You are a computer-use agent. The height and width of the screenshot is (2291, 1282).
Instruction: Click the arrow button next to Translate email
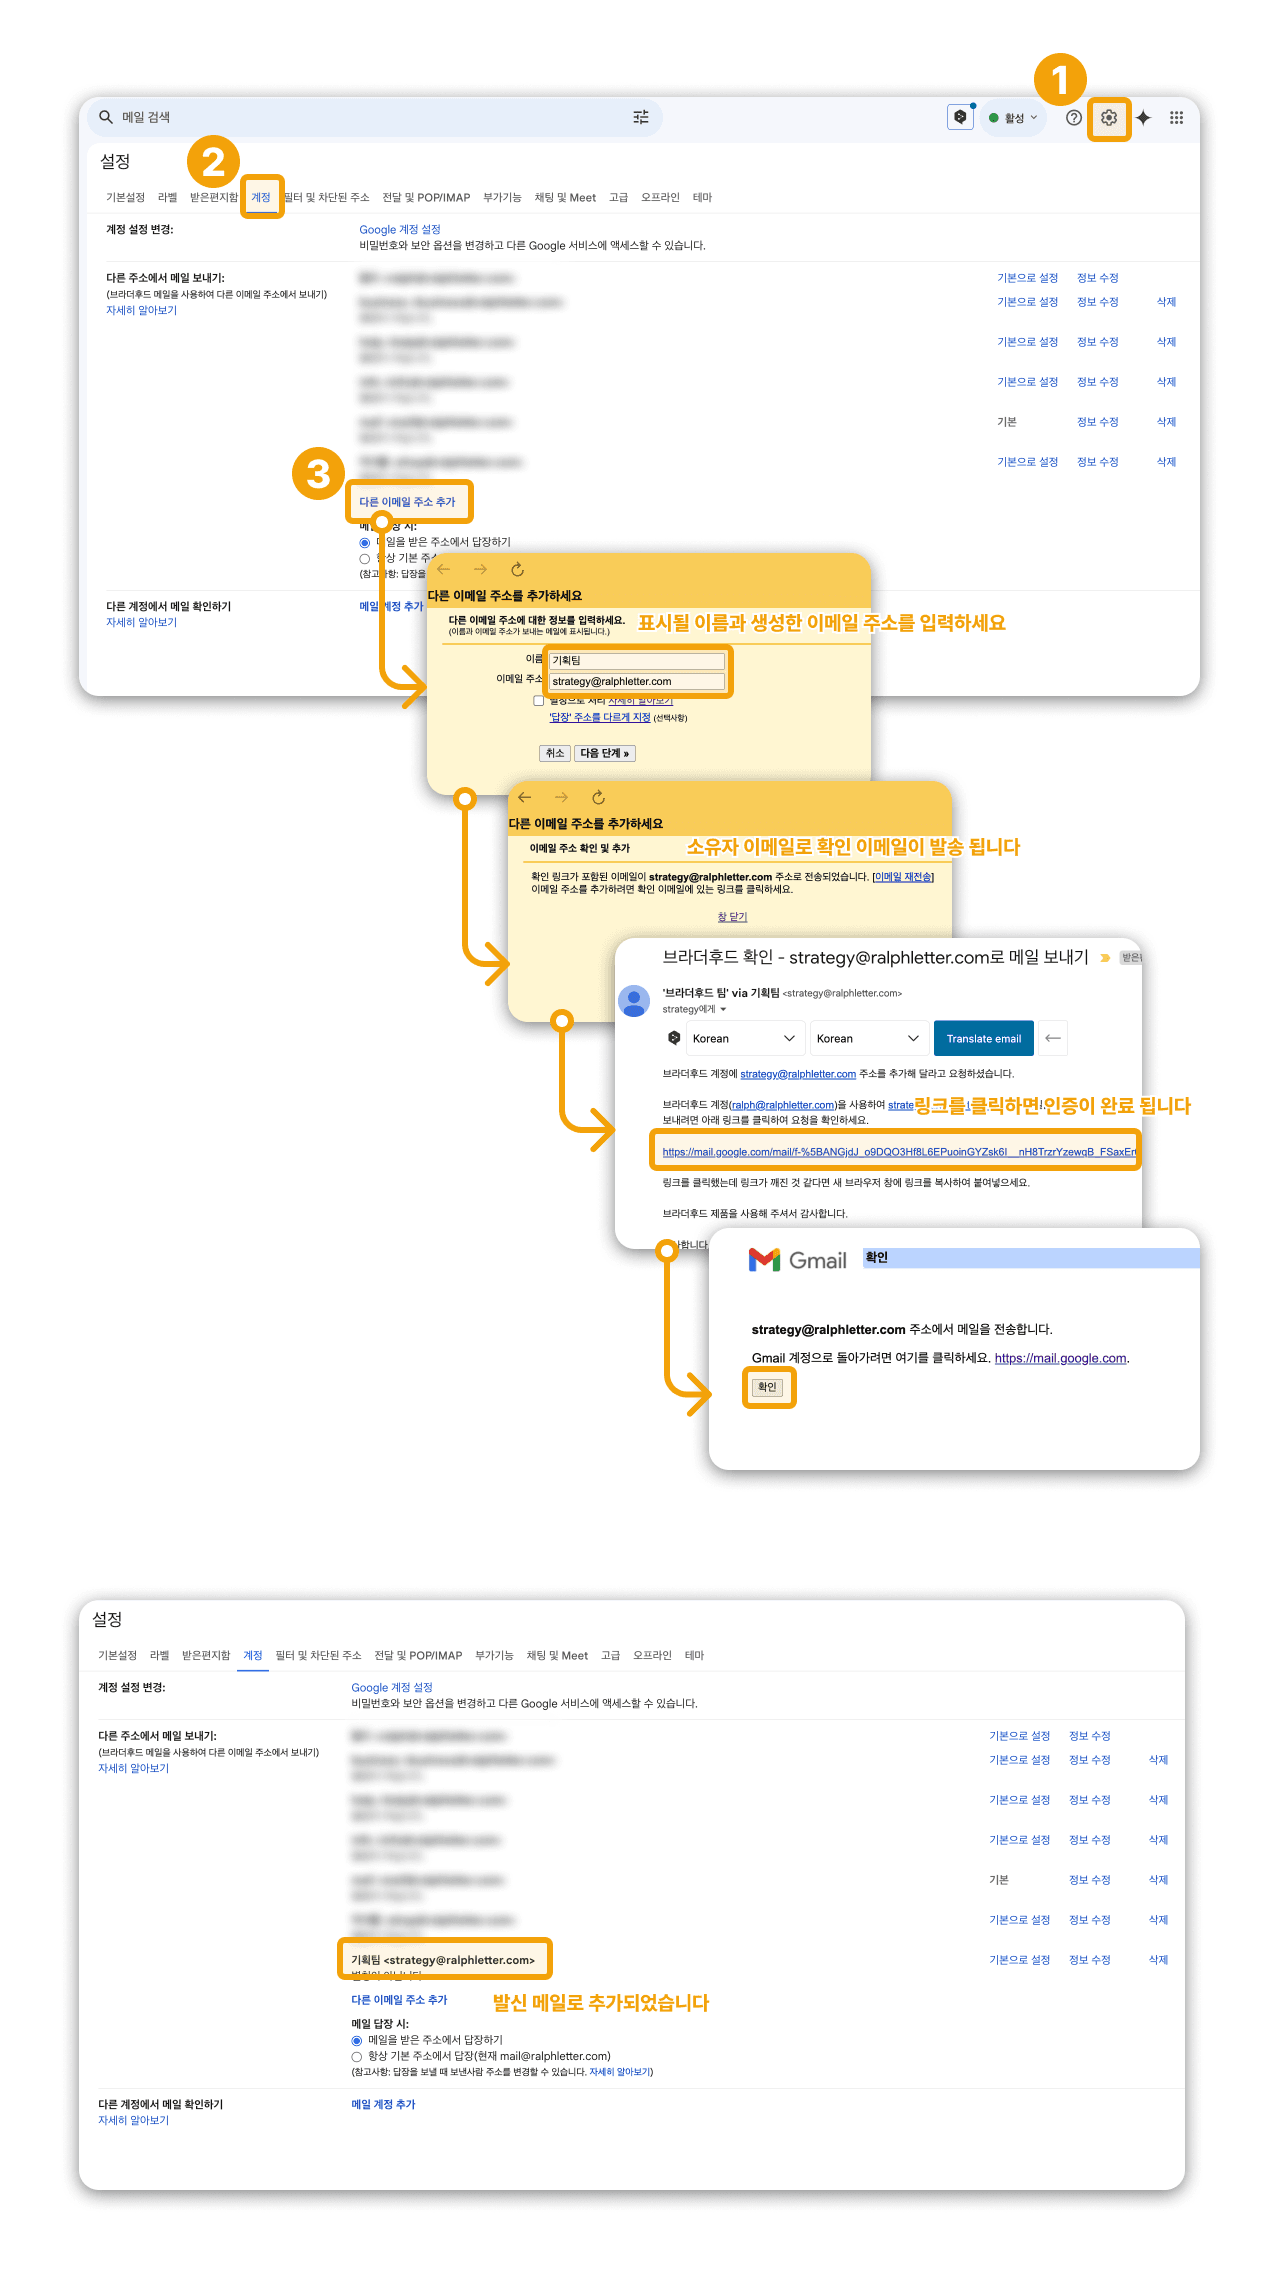pos(1053,1038)
